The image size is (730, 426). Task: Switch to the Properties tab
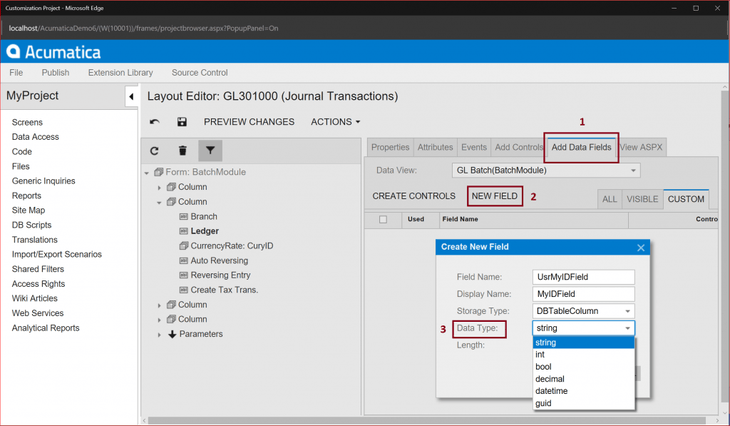click(390, 147)
